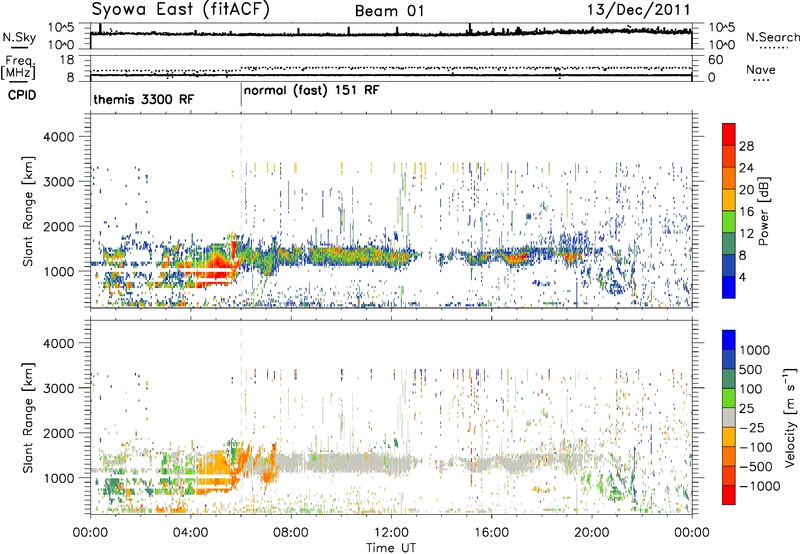Click the '16:00' time axis label
Viewport: 800px width, 554px height.
[491, 533]
